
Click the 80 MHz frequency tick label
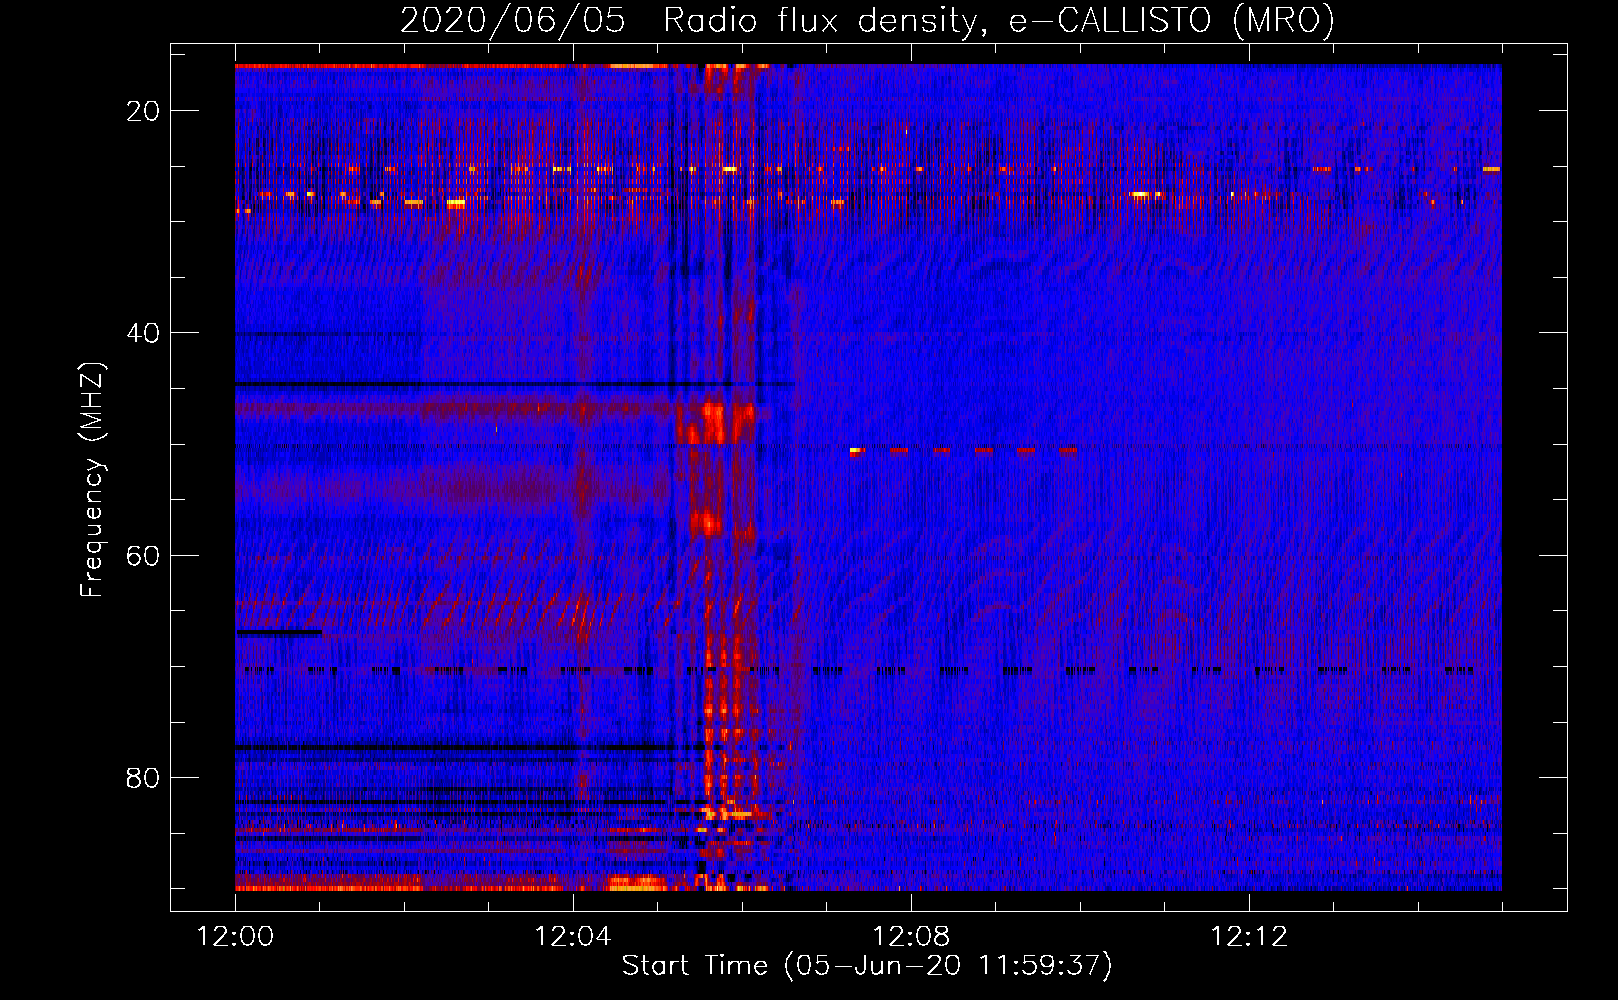pos(143,777)
